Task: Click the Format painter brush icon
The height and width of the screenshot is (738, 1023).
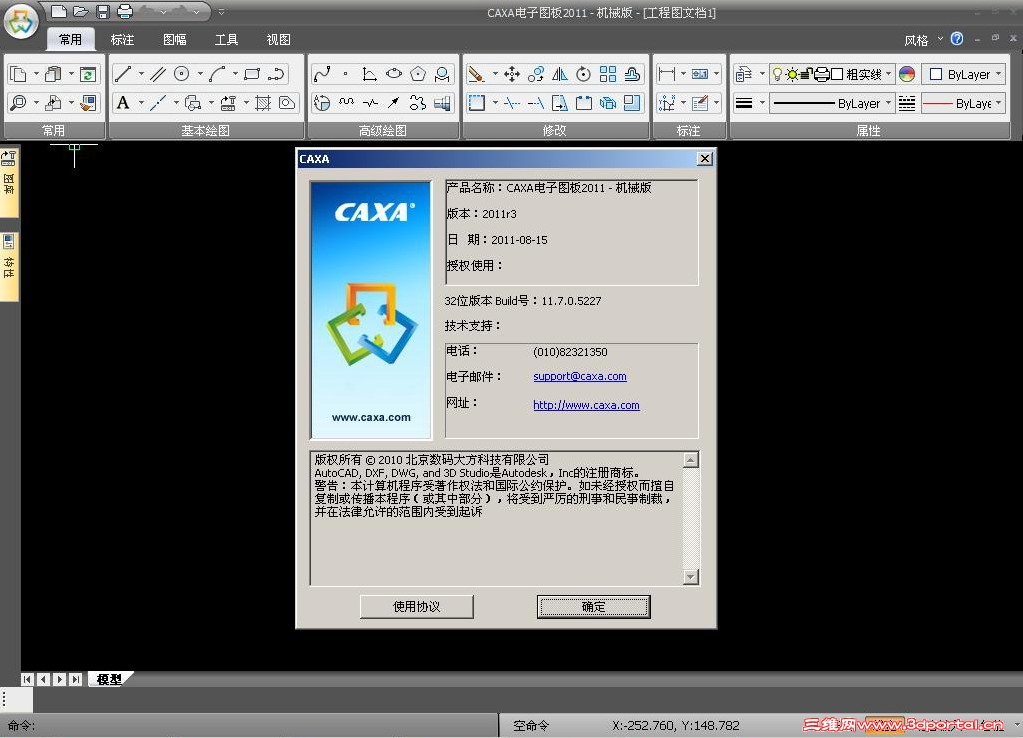Action: pyautogui.click(x=89, y=102)
